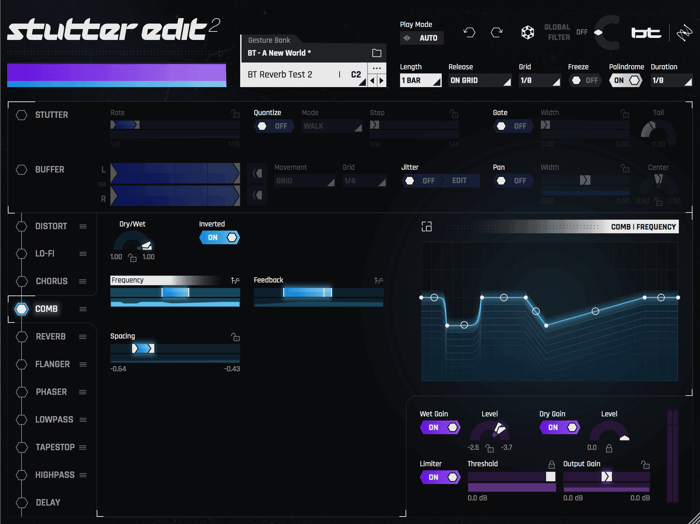Image resolution: width=700 pixels, height=524 pixels.
Task: Enable the Buffer module hexagon
Action: pos(21,170)
